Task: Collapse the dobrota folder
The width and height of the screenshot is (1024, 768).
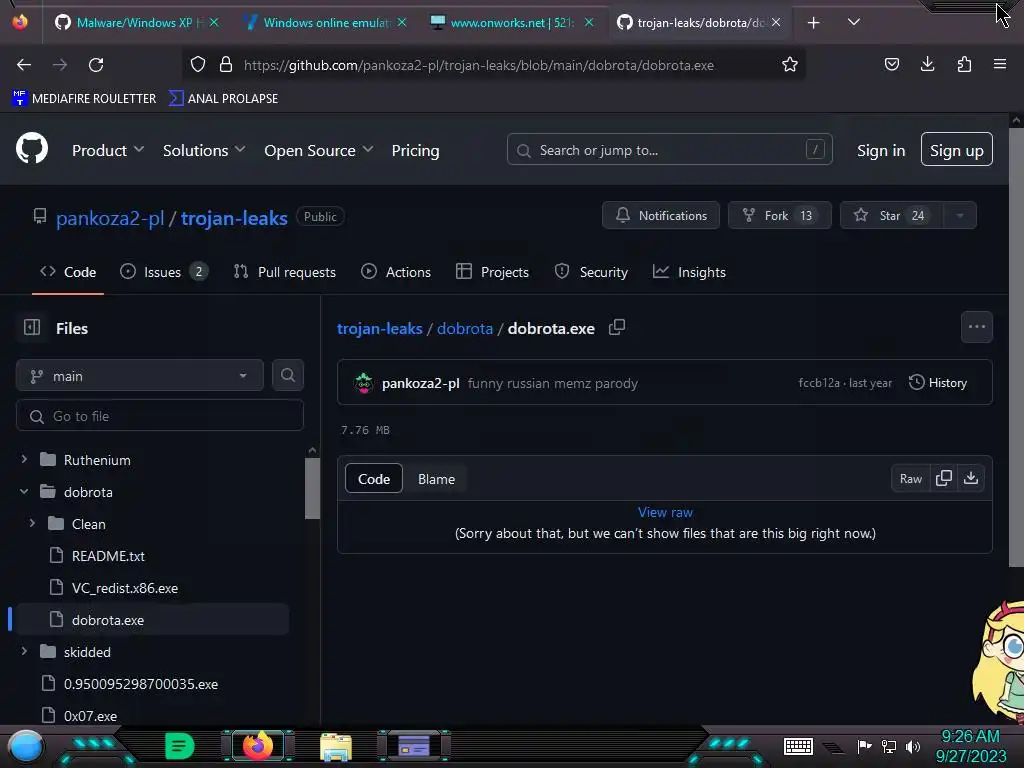Action: [x=24, y=491]
